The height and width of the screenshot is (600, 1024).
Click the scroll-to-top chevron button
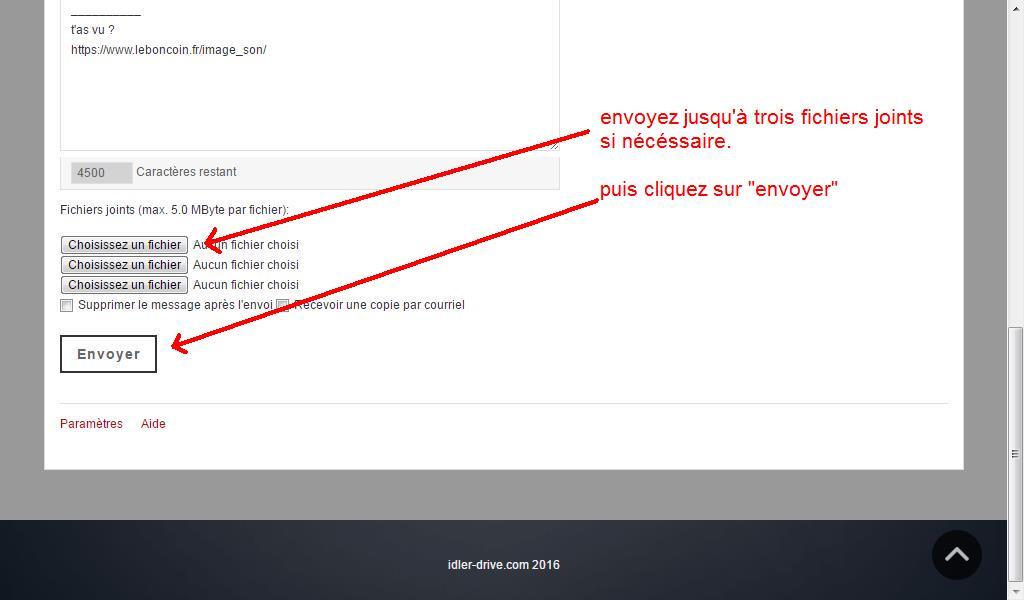956,555
